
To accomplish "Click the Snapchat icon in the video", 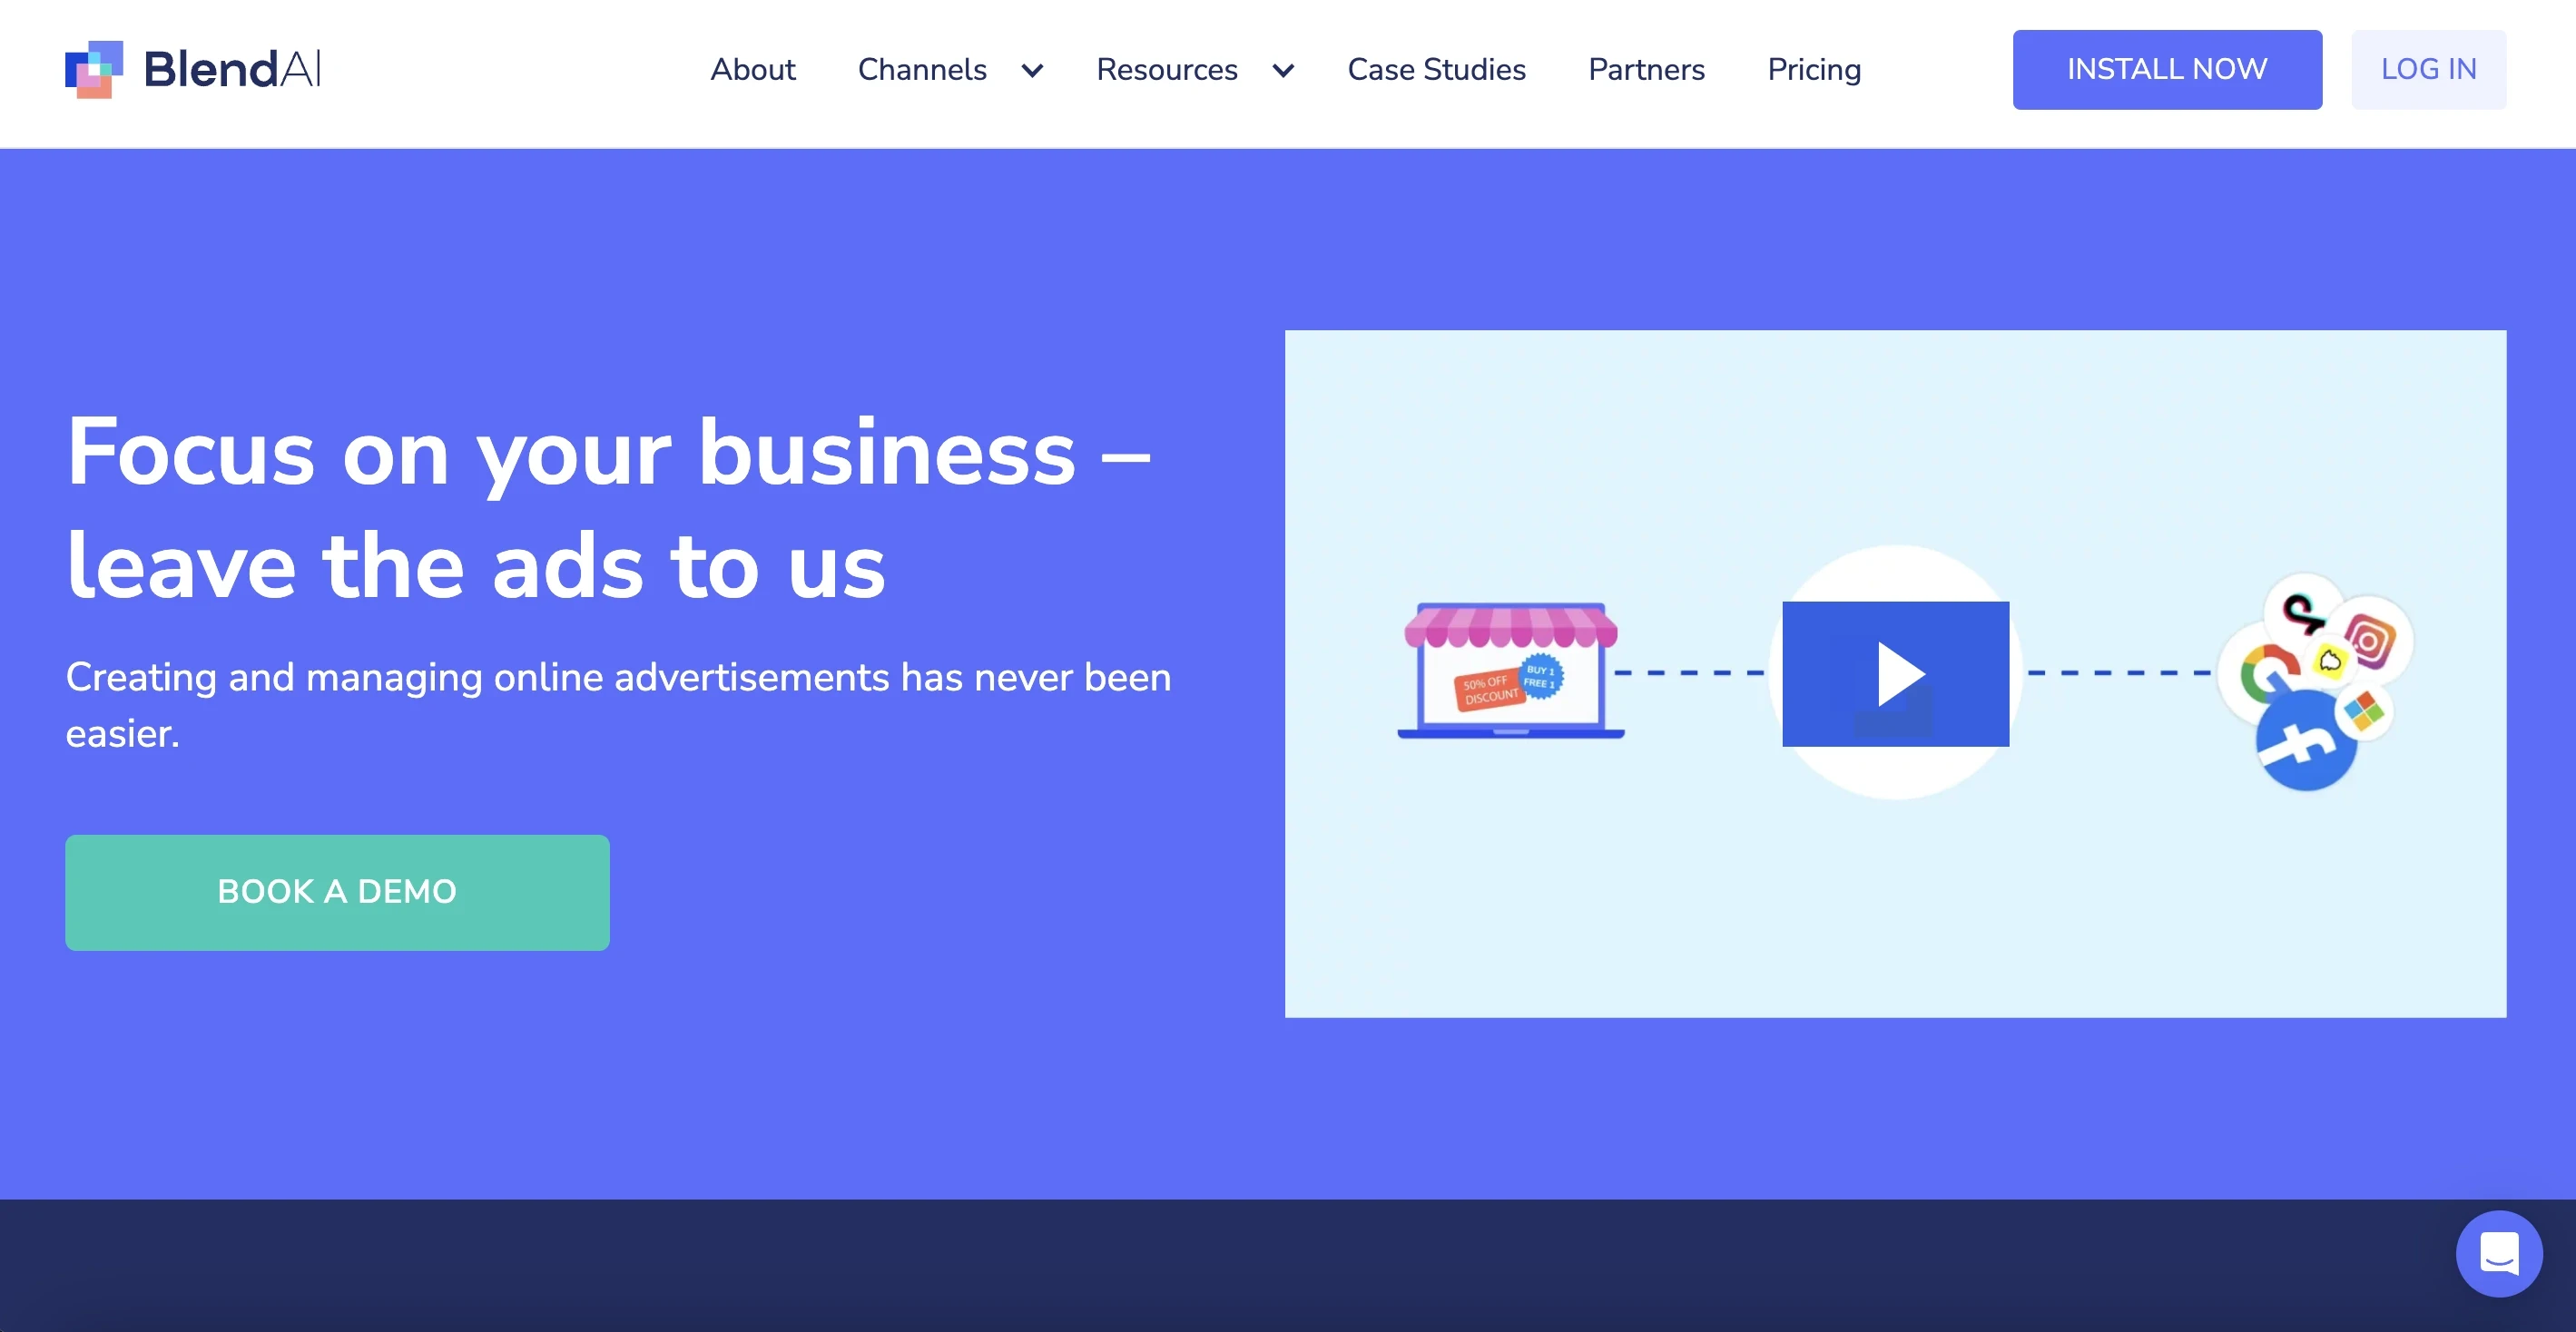I will click(2330, 660).
